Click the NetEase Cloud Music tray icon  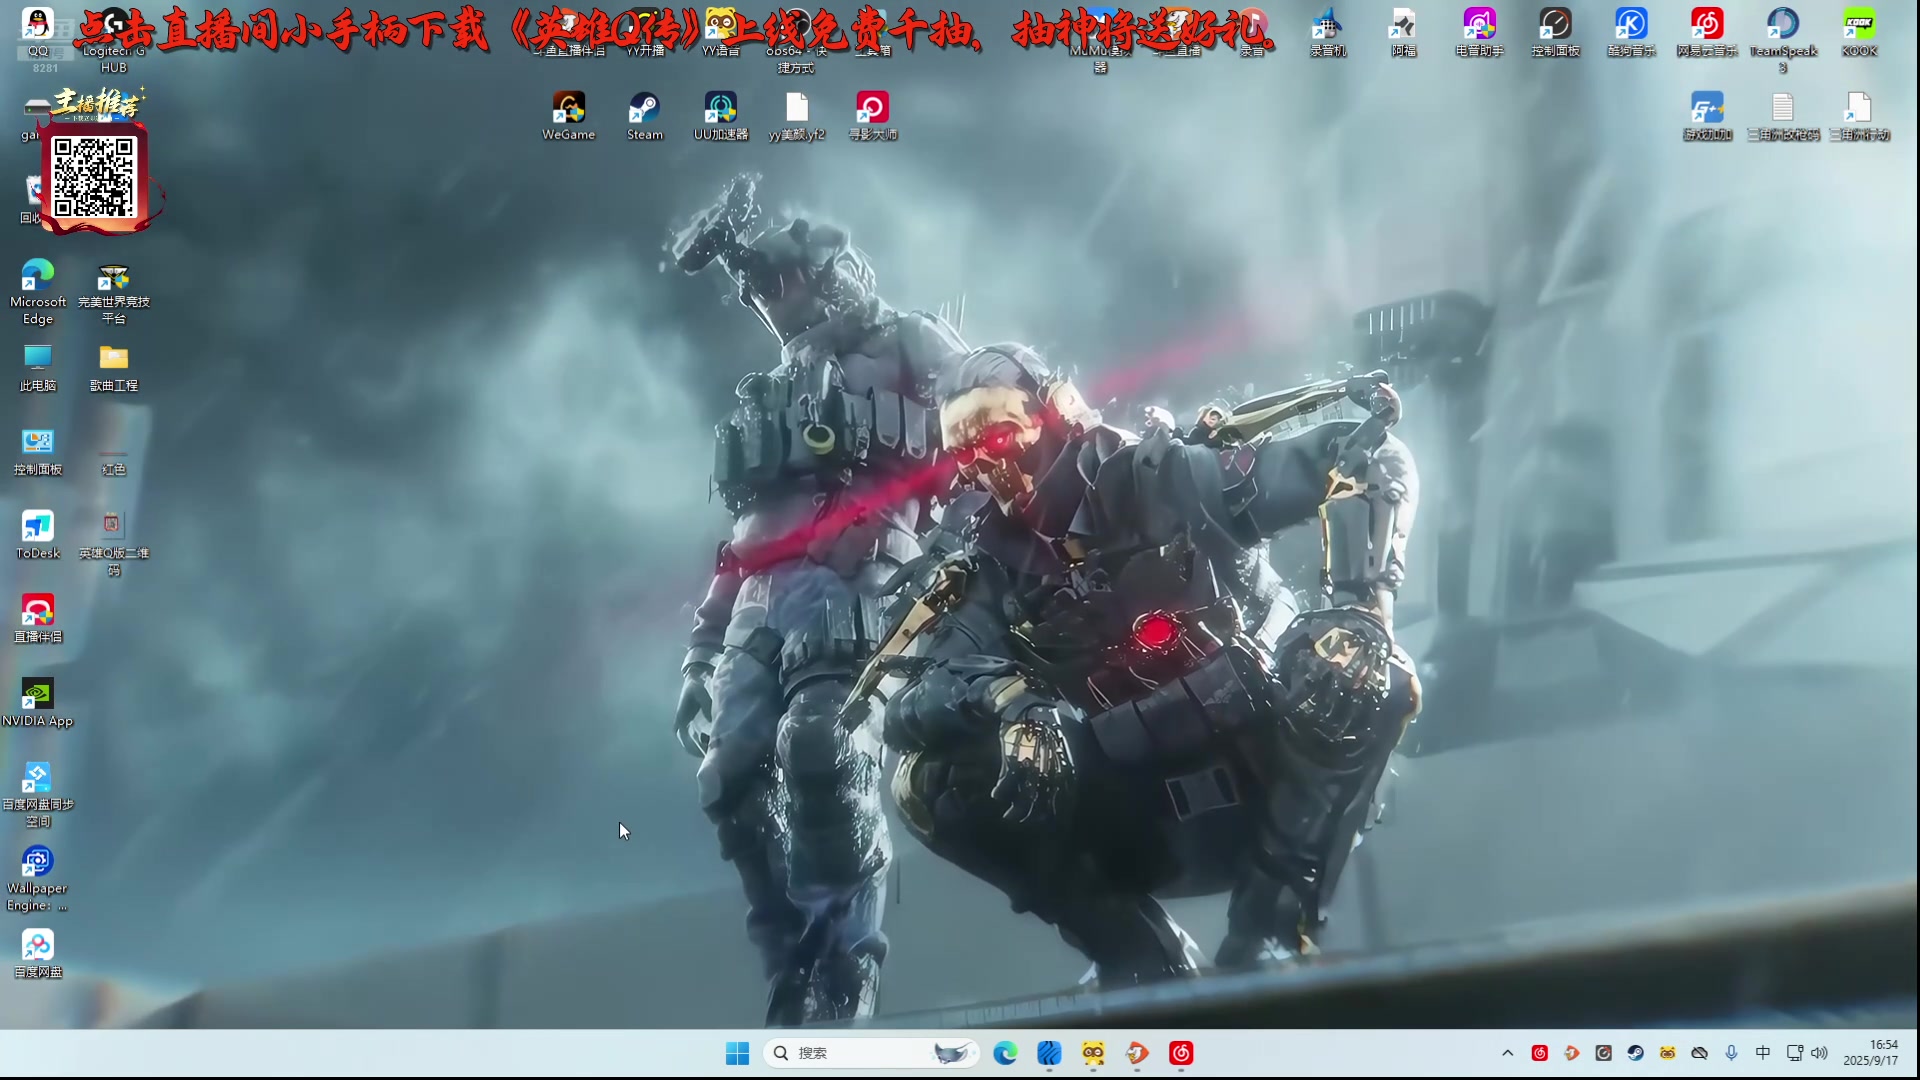coord(1540,1053)
